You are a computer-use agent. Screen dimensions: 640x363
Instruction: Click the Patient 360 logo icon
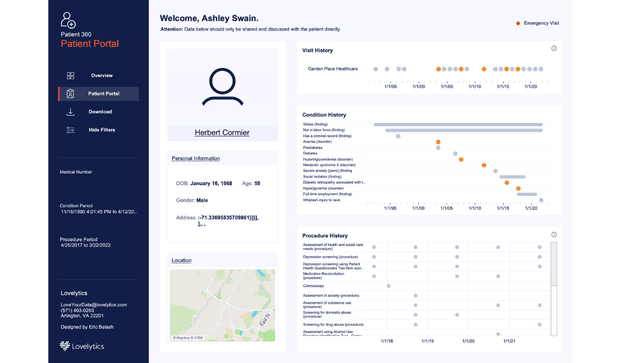coord(68,20)
